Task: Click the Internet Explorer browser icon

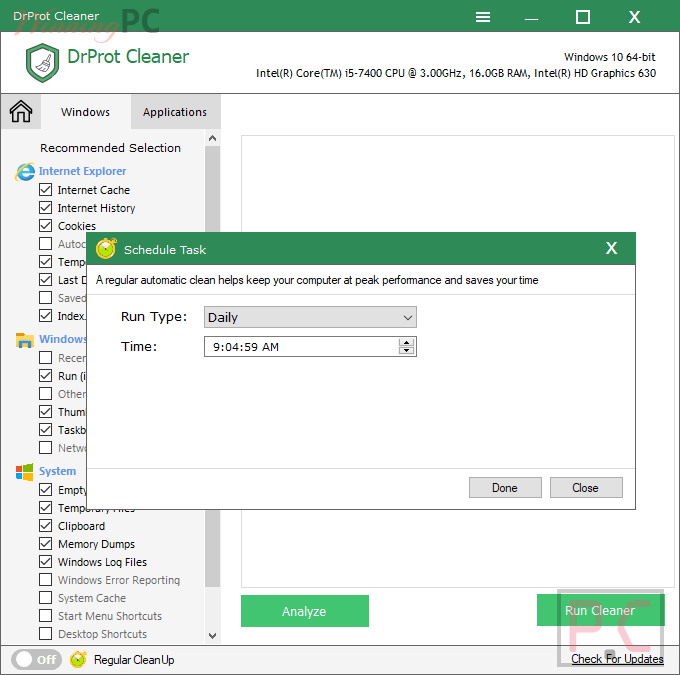Action: (x=25, y=172)
